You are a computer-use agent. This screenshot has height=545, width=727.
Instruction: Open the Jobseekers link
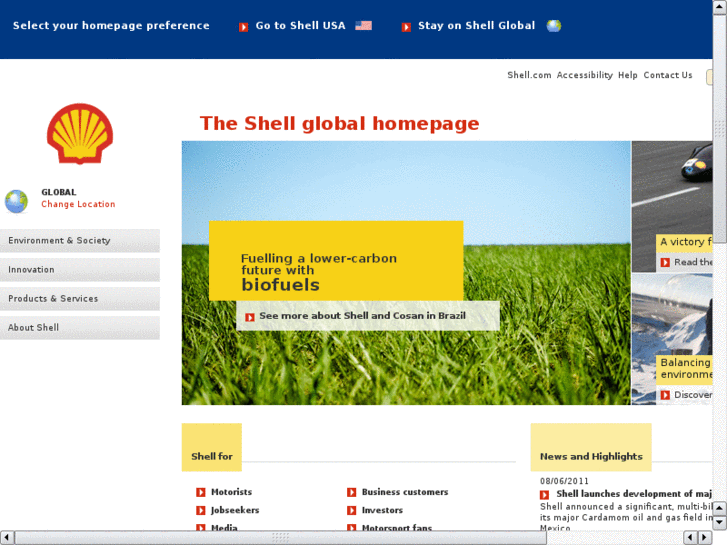click(x=235, y=510)
